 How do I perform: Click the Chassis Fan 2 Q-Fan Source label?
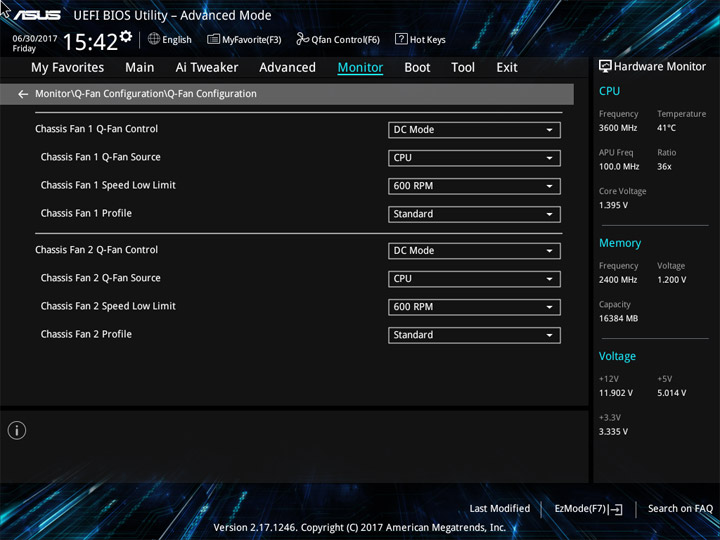pos(101,278)
